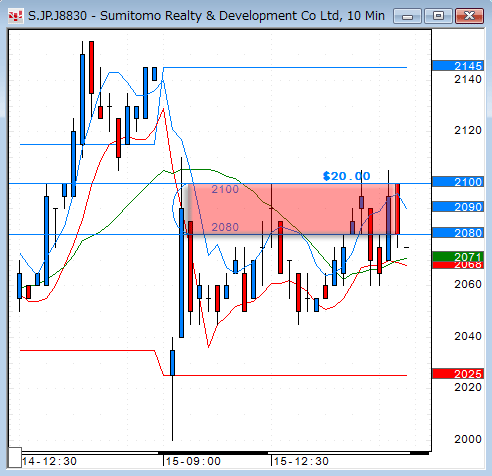This screenshot has width=492, height=476.
Task: Click the 2060 price scale value
Action: [468, 284]
